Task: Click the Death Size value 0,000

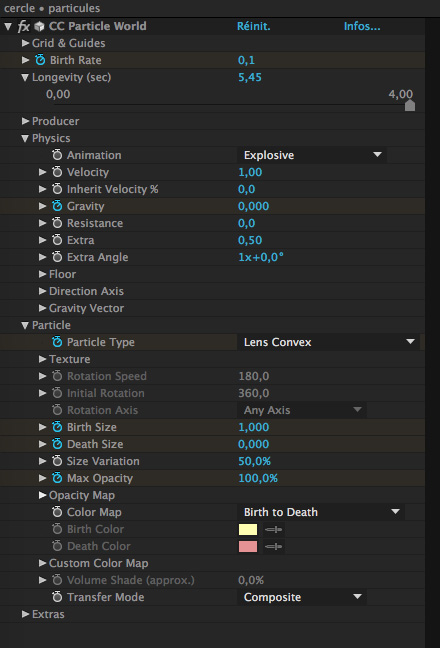Action: pyautogui.click(x=253, y=444)
